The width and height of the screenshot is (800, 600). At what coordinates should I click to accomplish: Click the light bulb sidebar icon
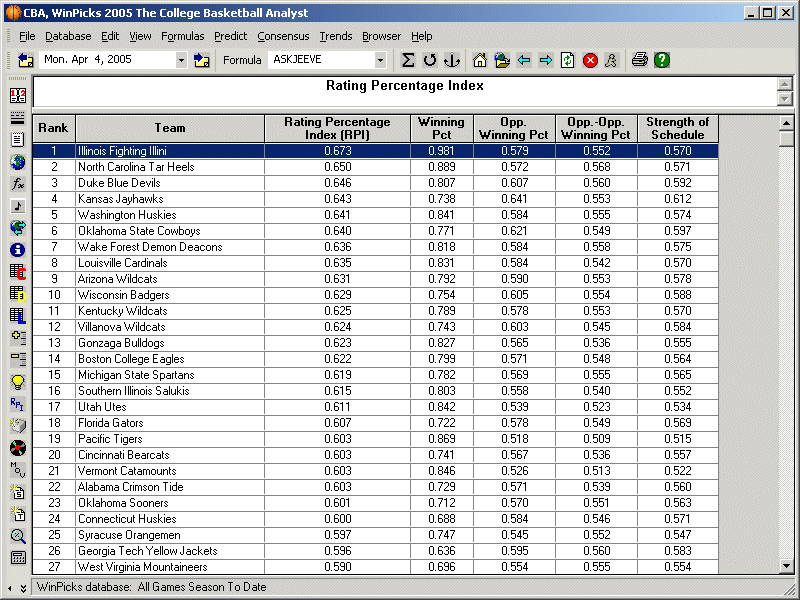click(x=18, y=382)
